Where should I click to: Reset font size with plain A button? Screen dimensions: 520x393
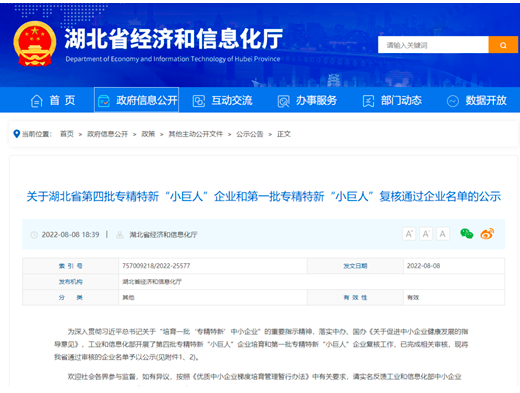pyautogui.click(x=442, y=234)
